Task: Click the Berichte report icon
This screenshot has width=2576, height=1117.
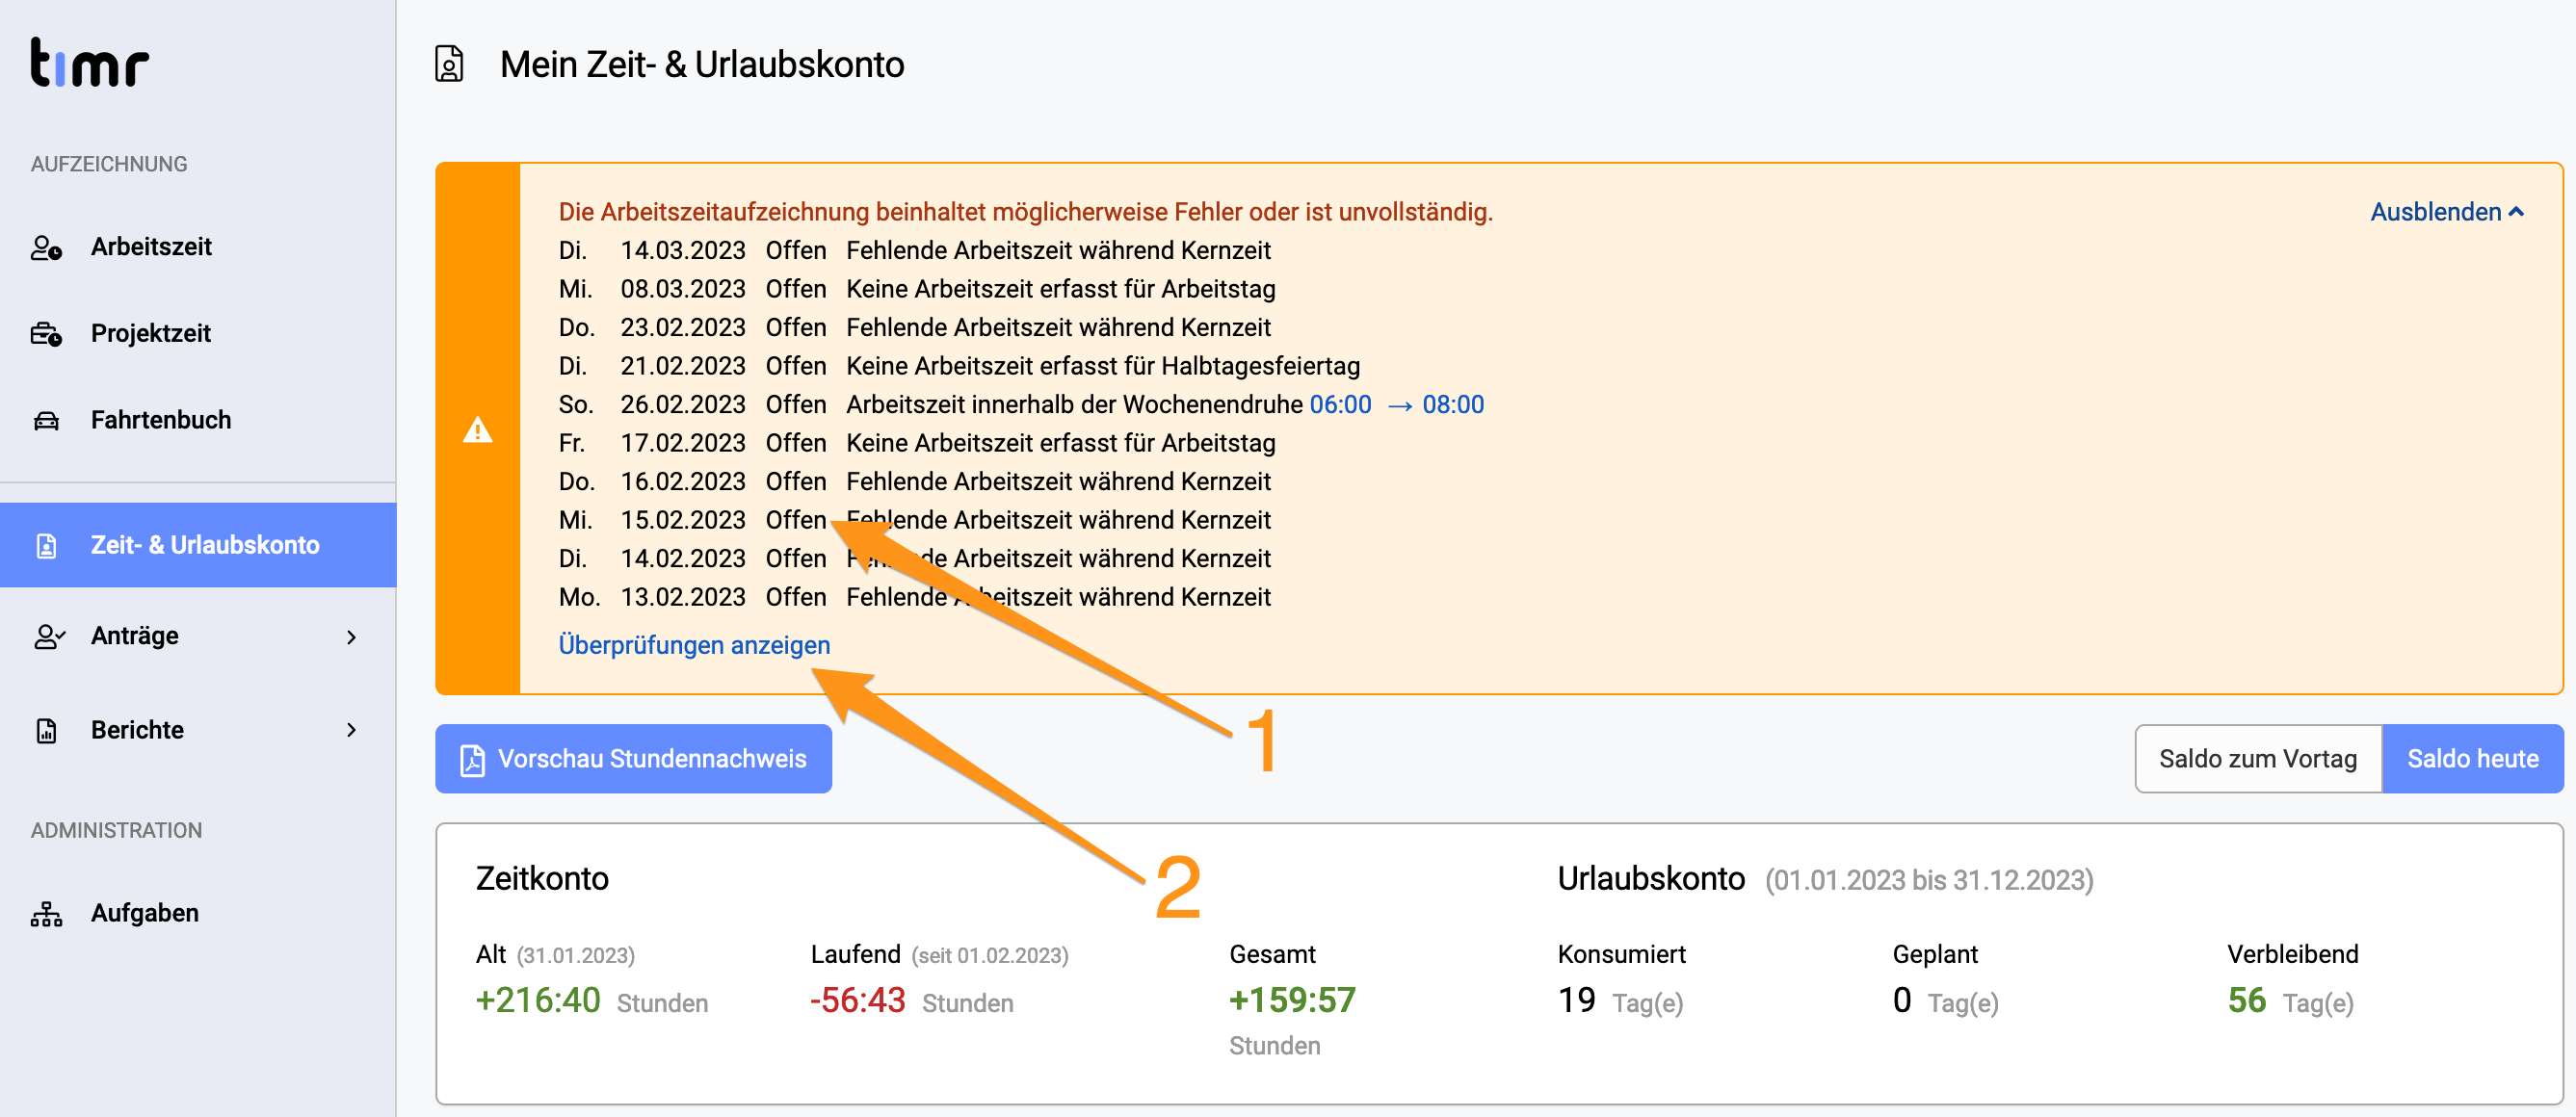Action: pos(46,730)
